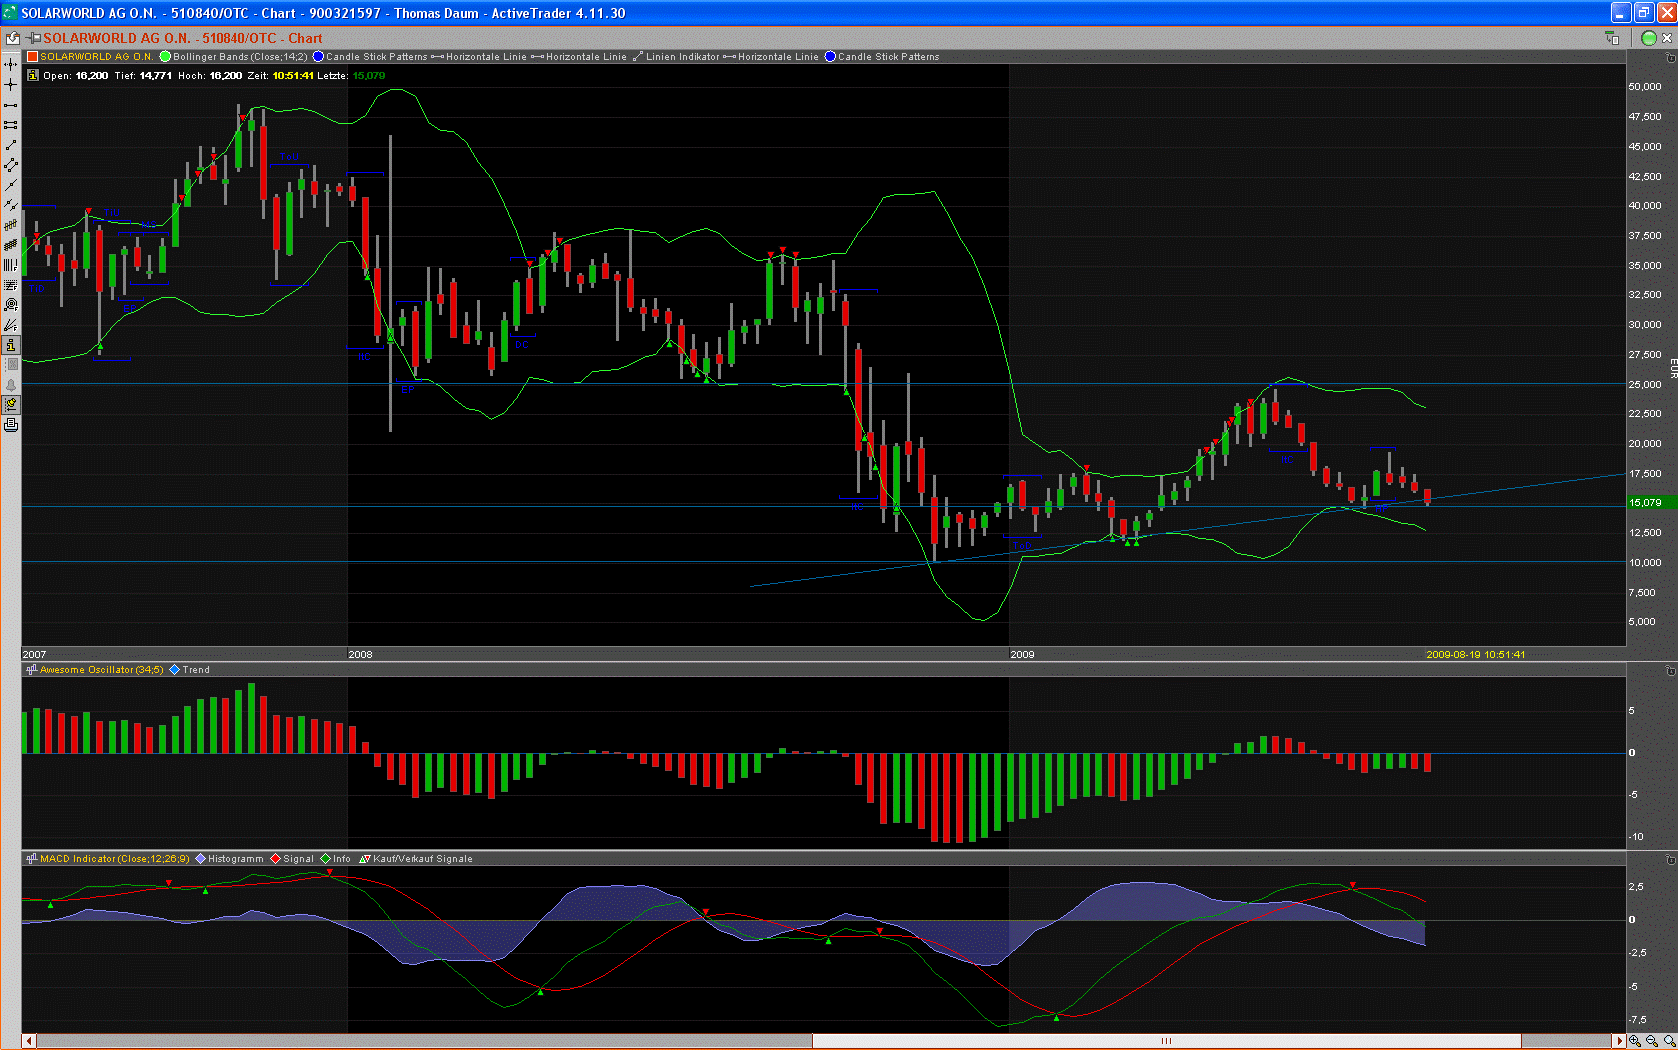Pick the Fibonacci arcs tool
The image size is (1678, 1050).
[11, 305]
